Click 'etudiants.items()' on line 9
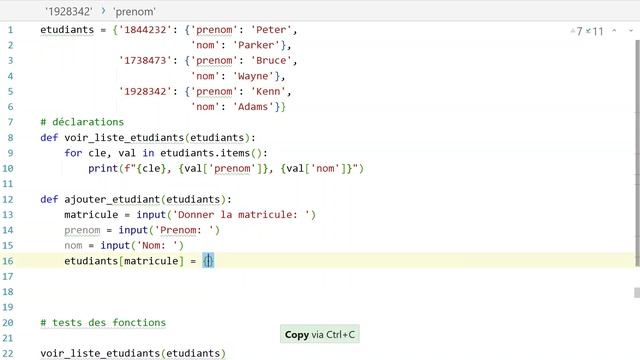This screenshot has height=360, width=640. [211, 153]
